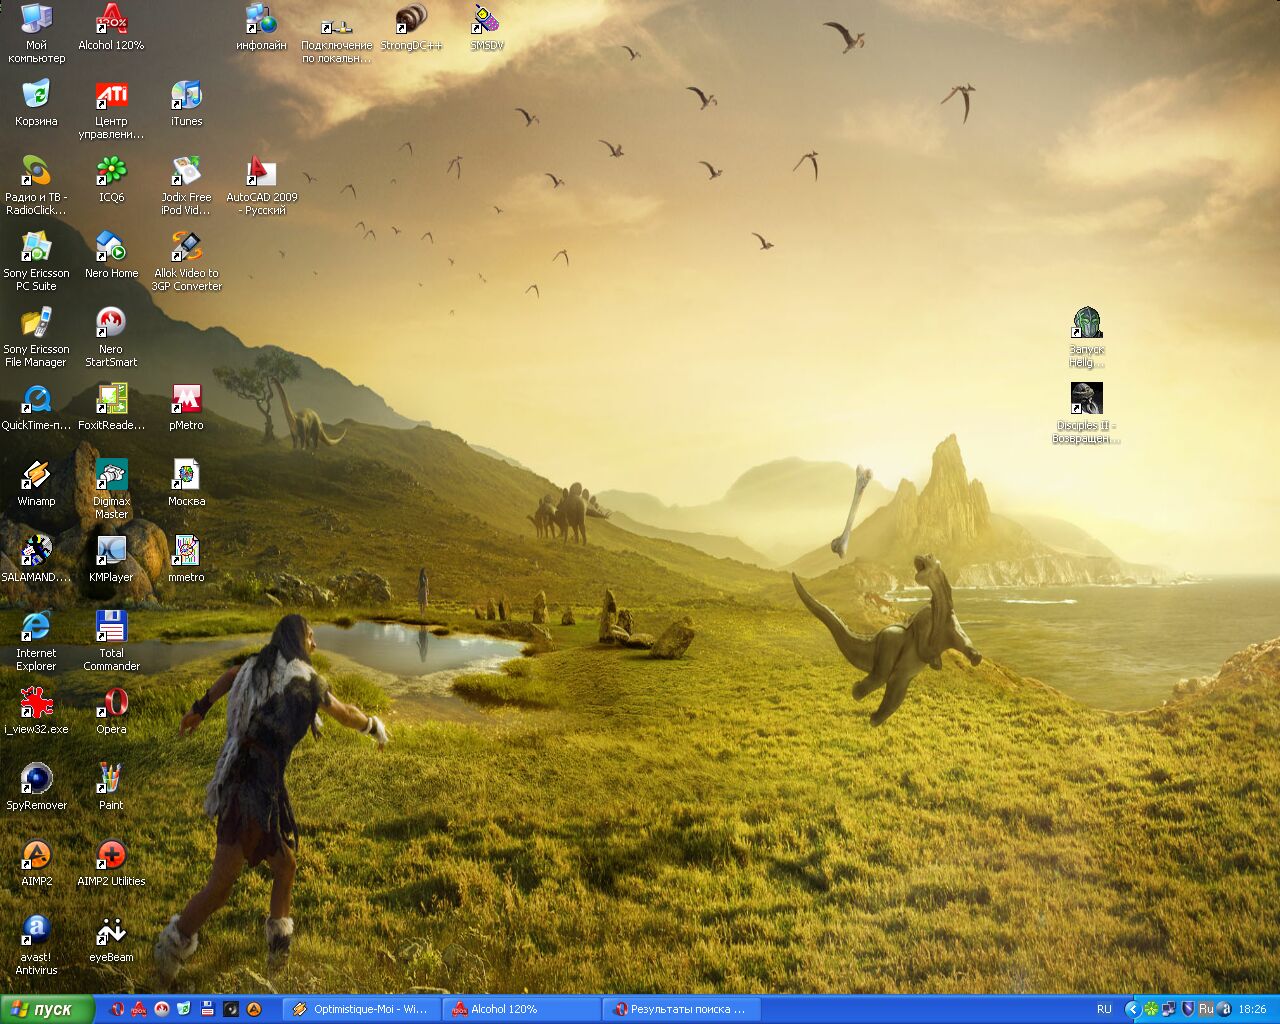
Task: Open the пуск Start menu
Action: point(47,1009)
